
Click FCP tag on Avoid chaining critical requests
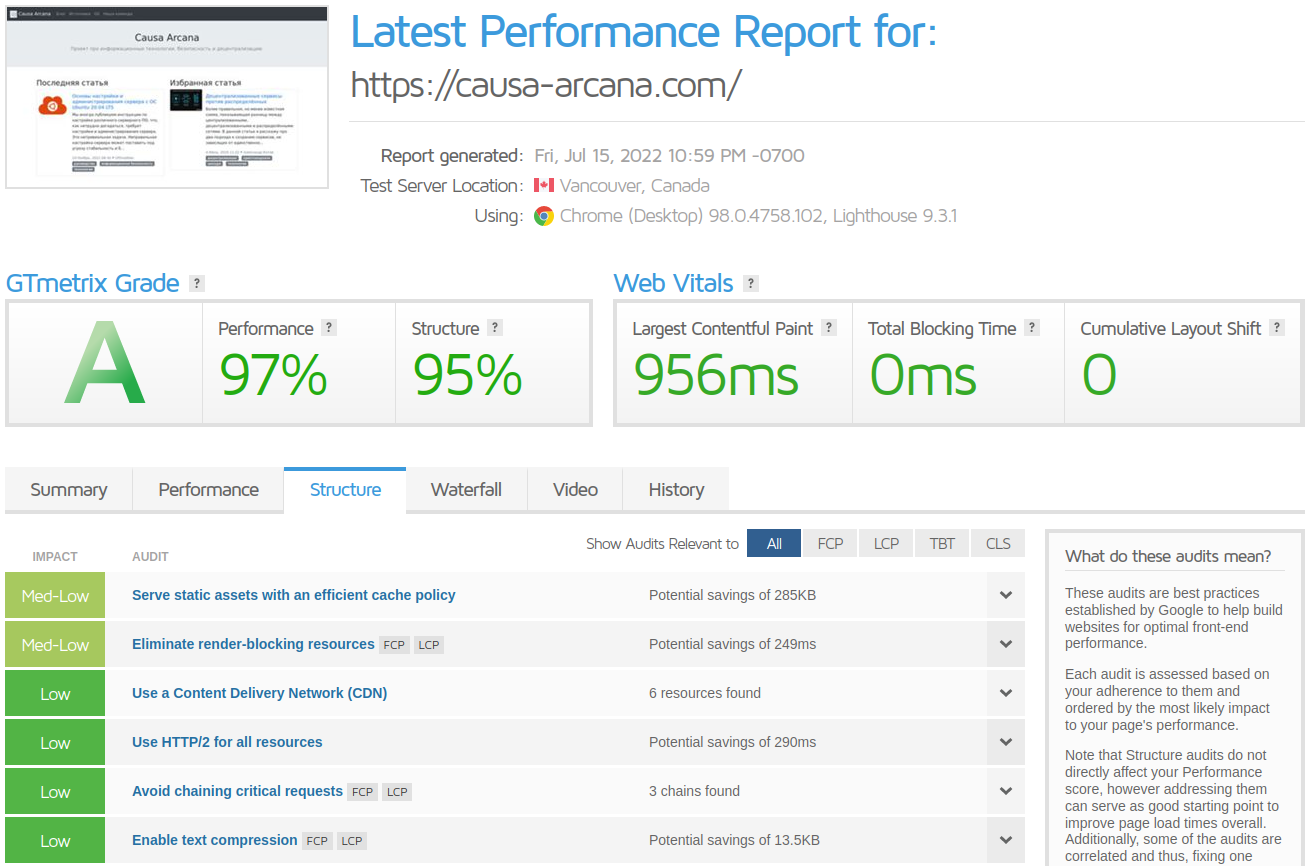(x=363, y=792)
